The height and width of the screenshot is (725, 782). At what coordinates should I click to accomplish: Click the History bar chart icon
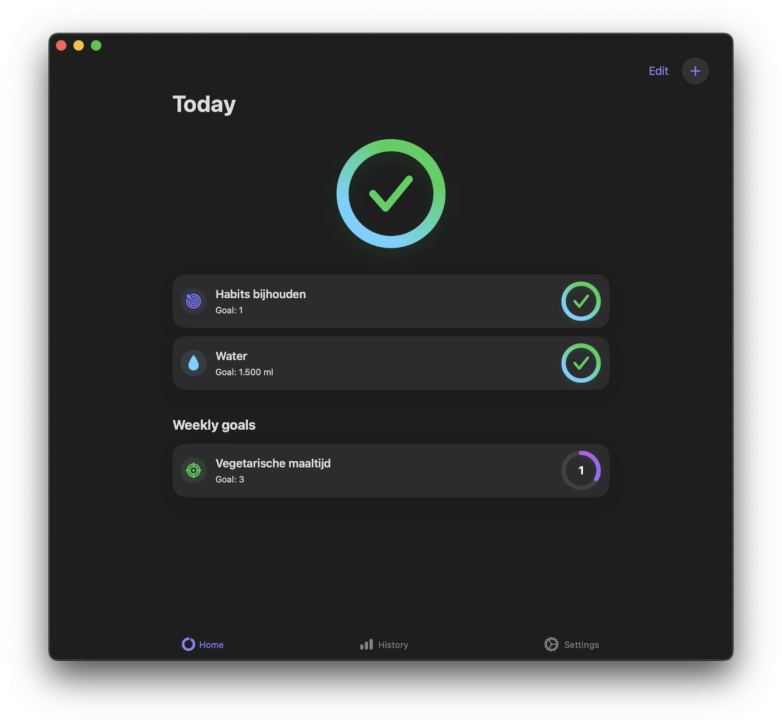(x=367, y=644)
